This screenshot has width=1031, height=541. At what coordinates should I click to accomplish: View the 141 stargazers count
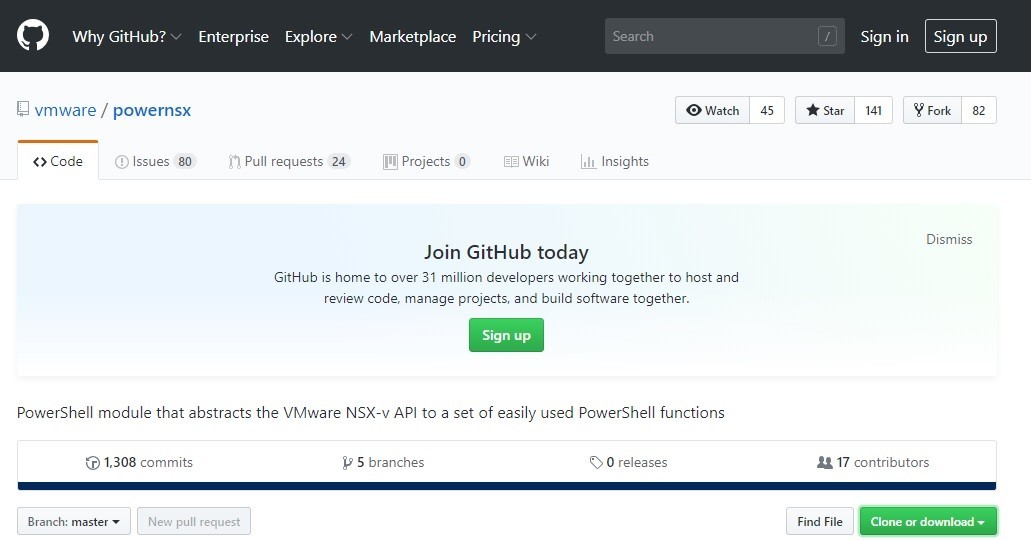click(x=873, y=110)
